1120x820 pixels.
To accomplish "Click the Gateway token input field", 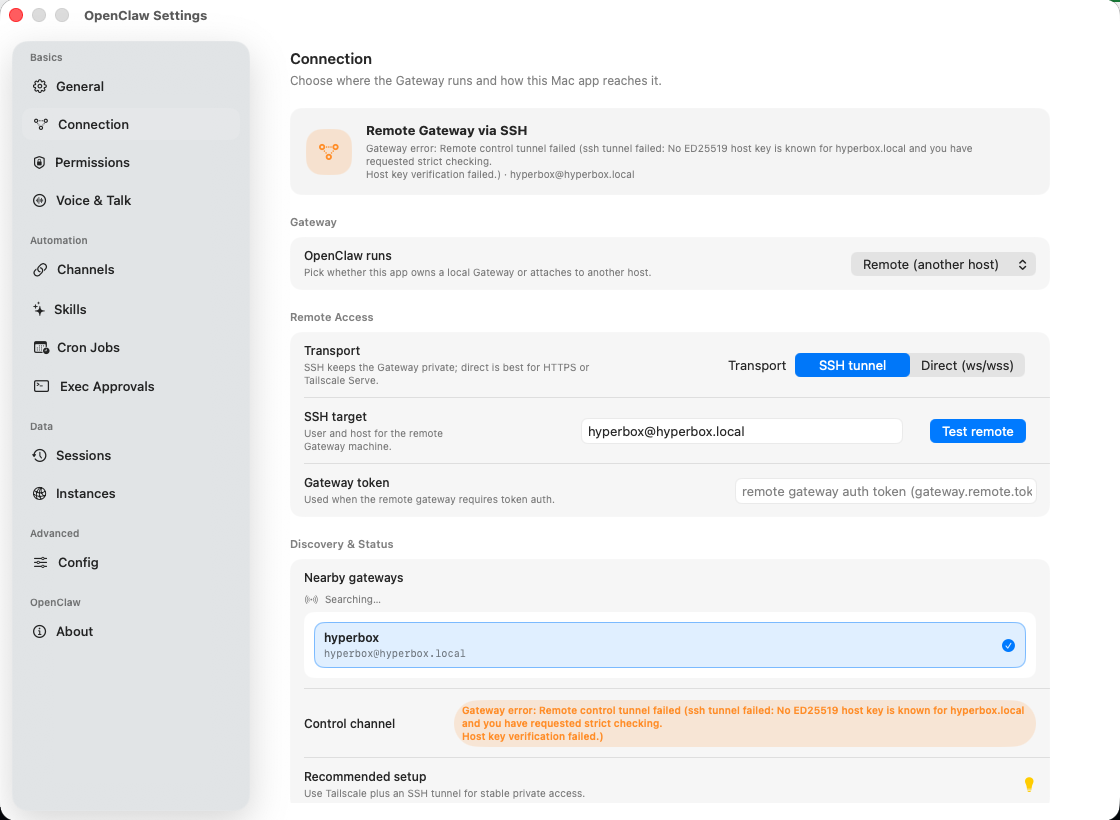I will point(886,491).
